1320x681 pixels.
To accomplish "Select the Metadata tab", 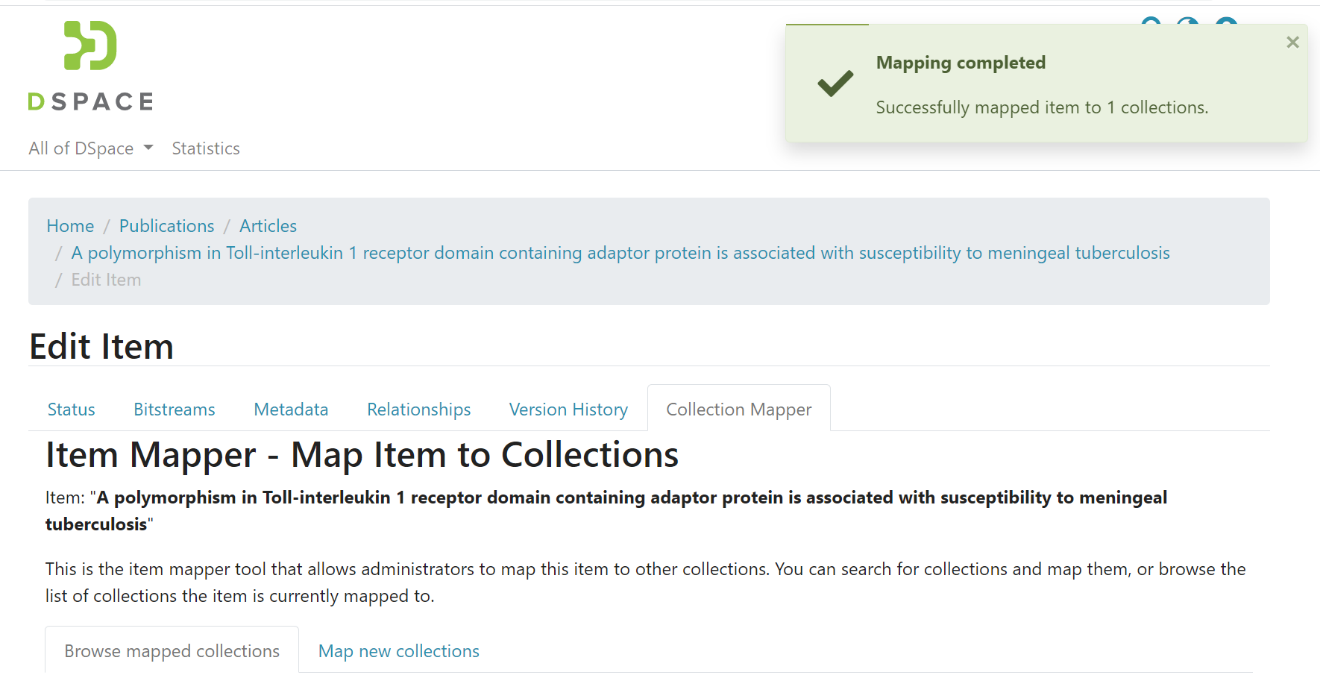I will click(x=291, y=409).
